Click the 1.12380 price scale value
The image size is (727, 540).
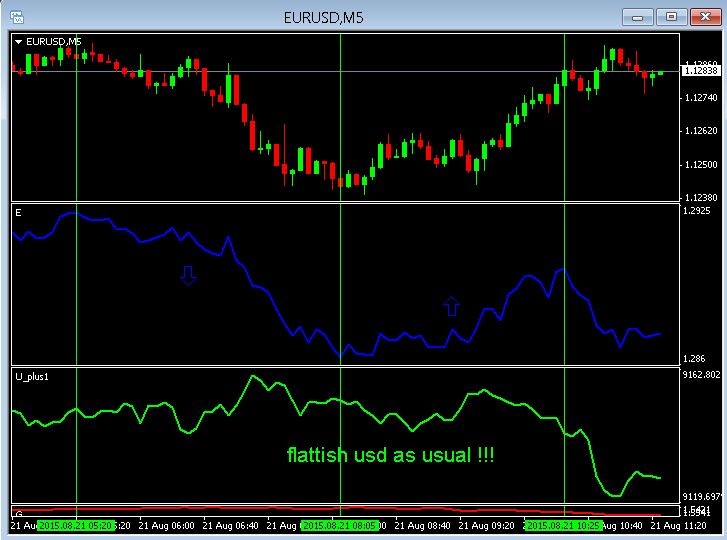pyautogui.click(x=701, y=197)
